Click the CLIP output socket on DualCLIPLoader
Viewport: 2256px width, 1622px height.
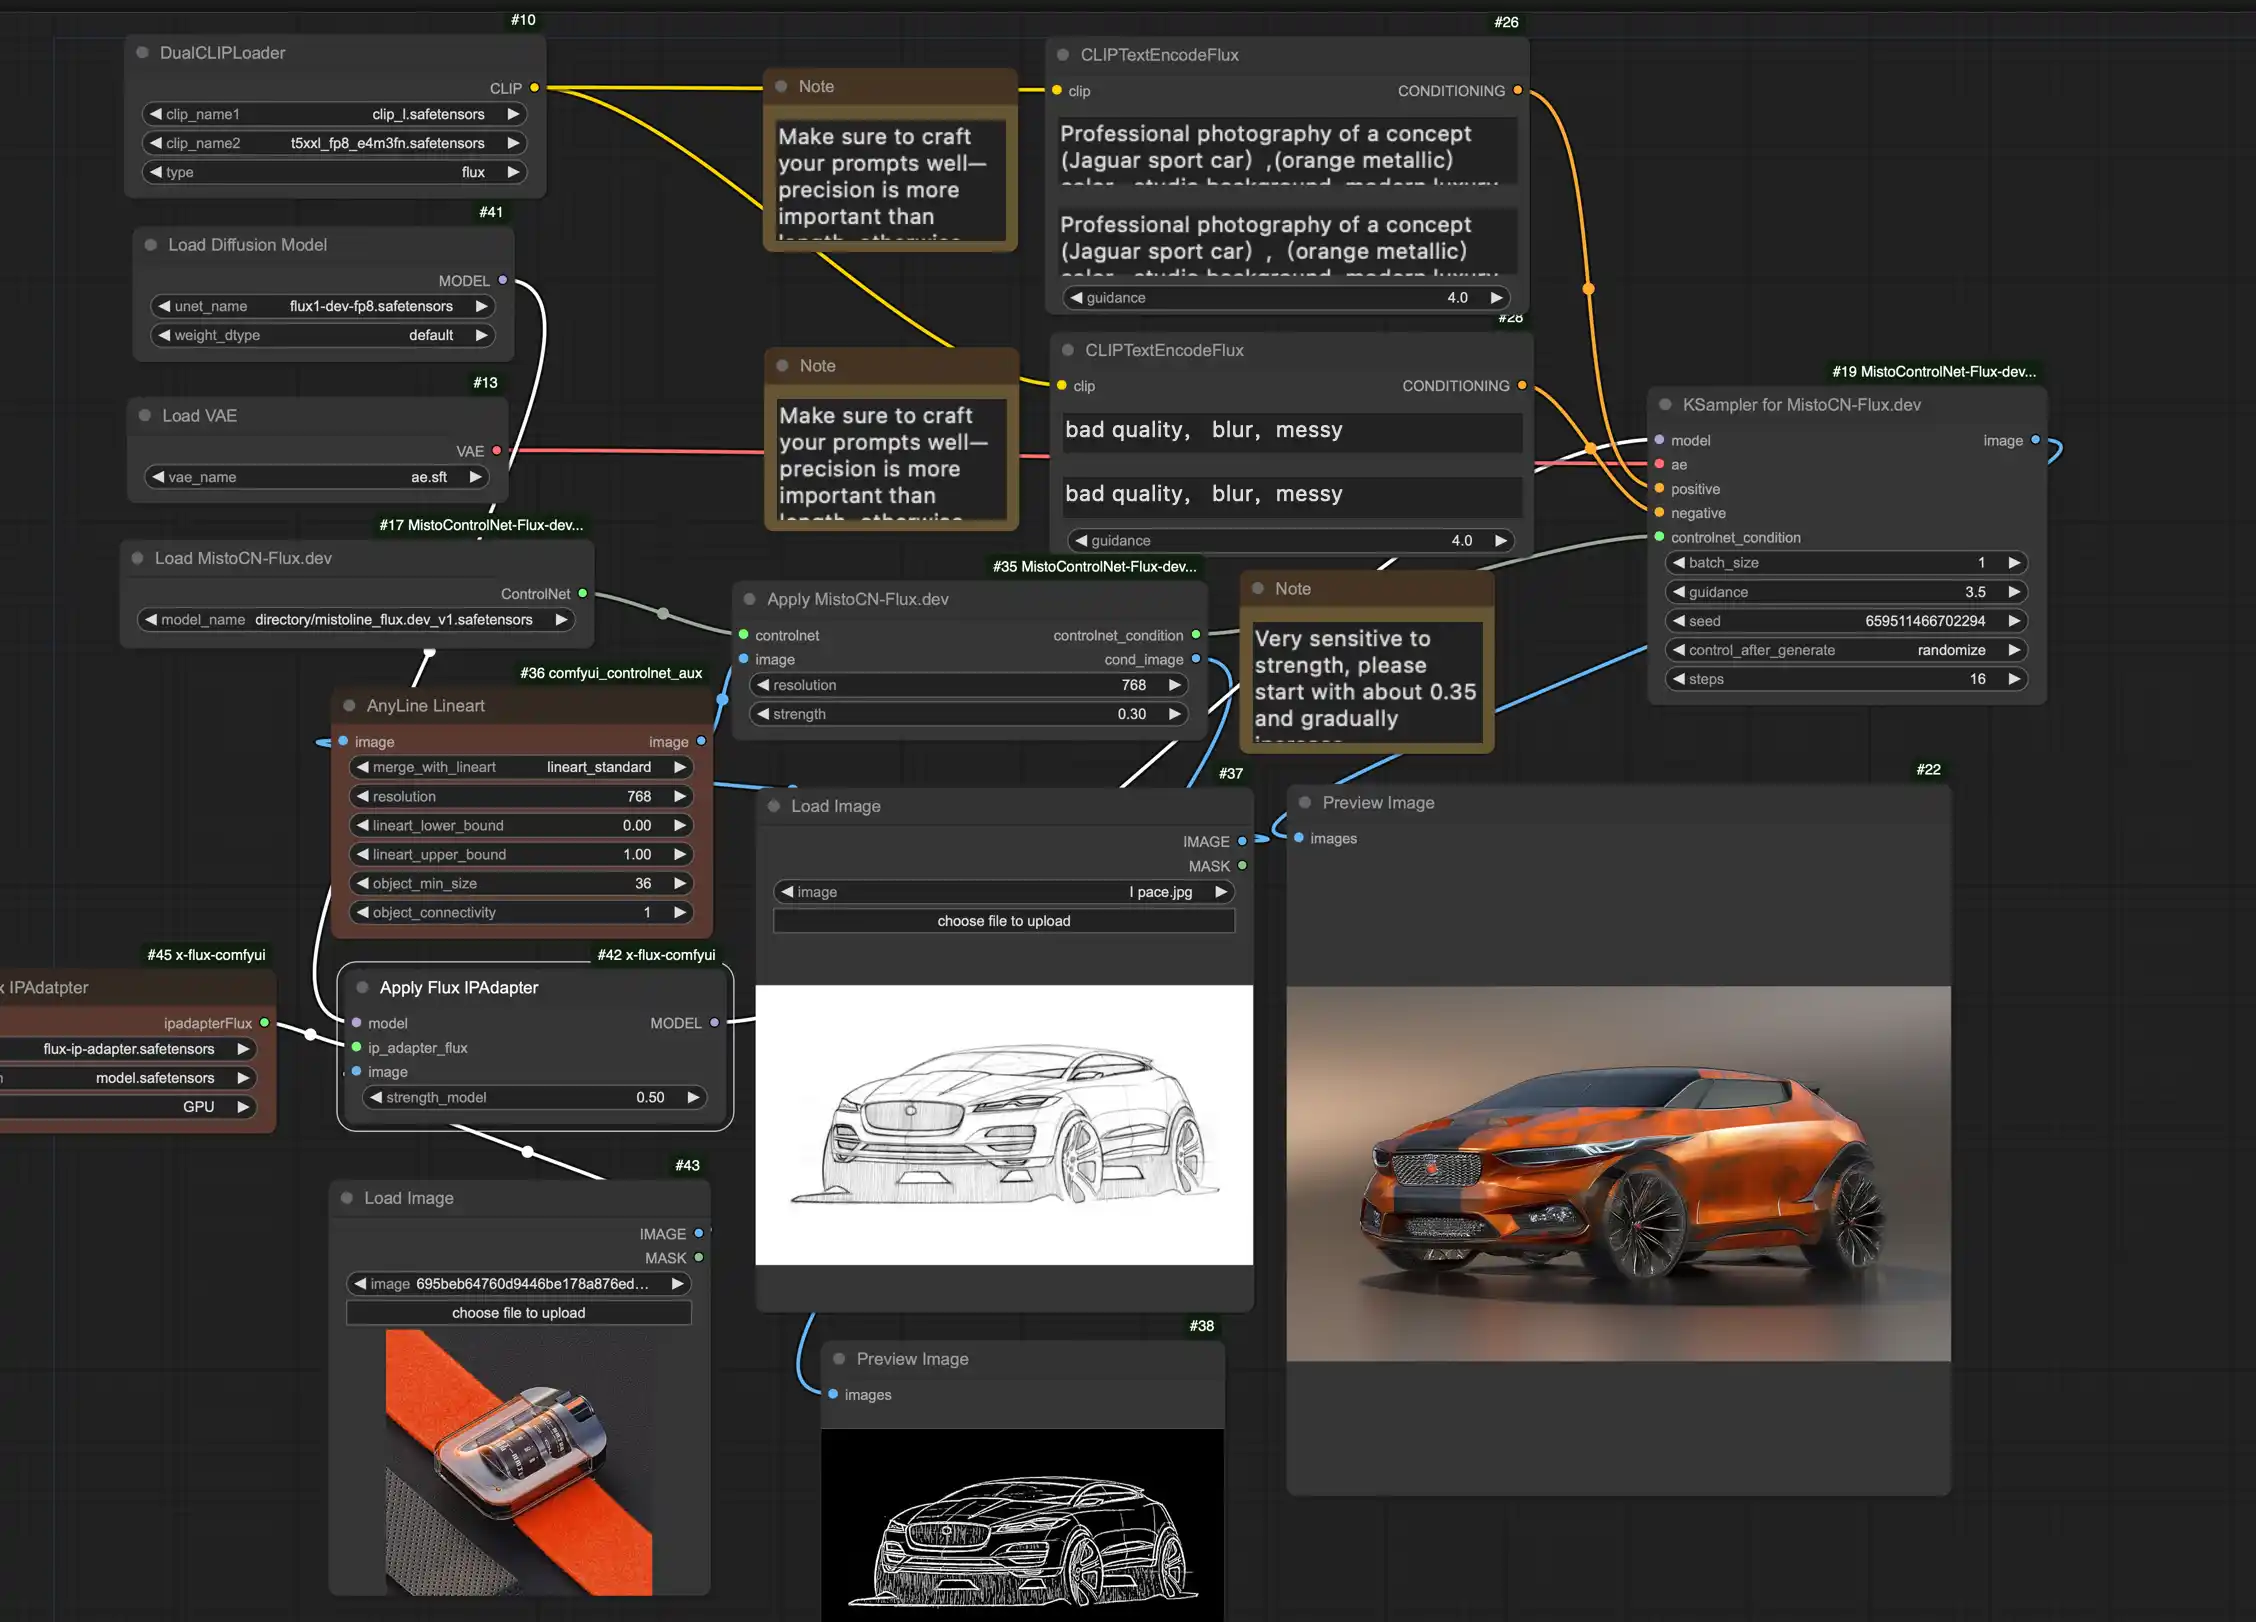click(534, 88)
